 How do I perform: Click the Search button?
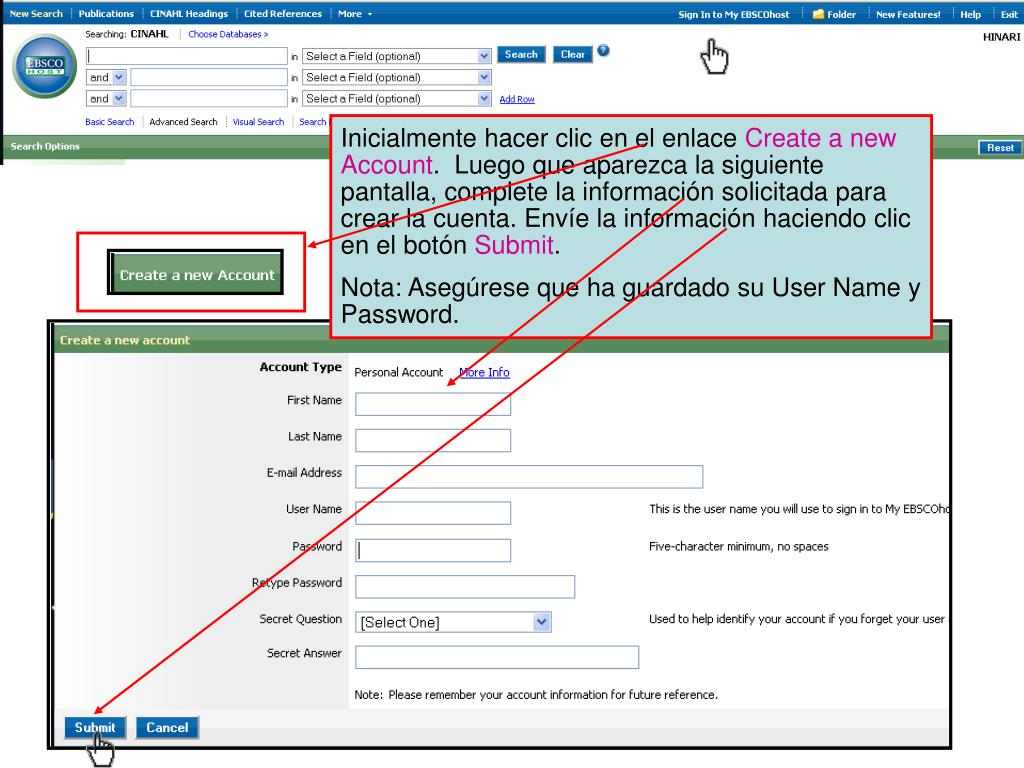tap(521, 55)
